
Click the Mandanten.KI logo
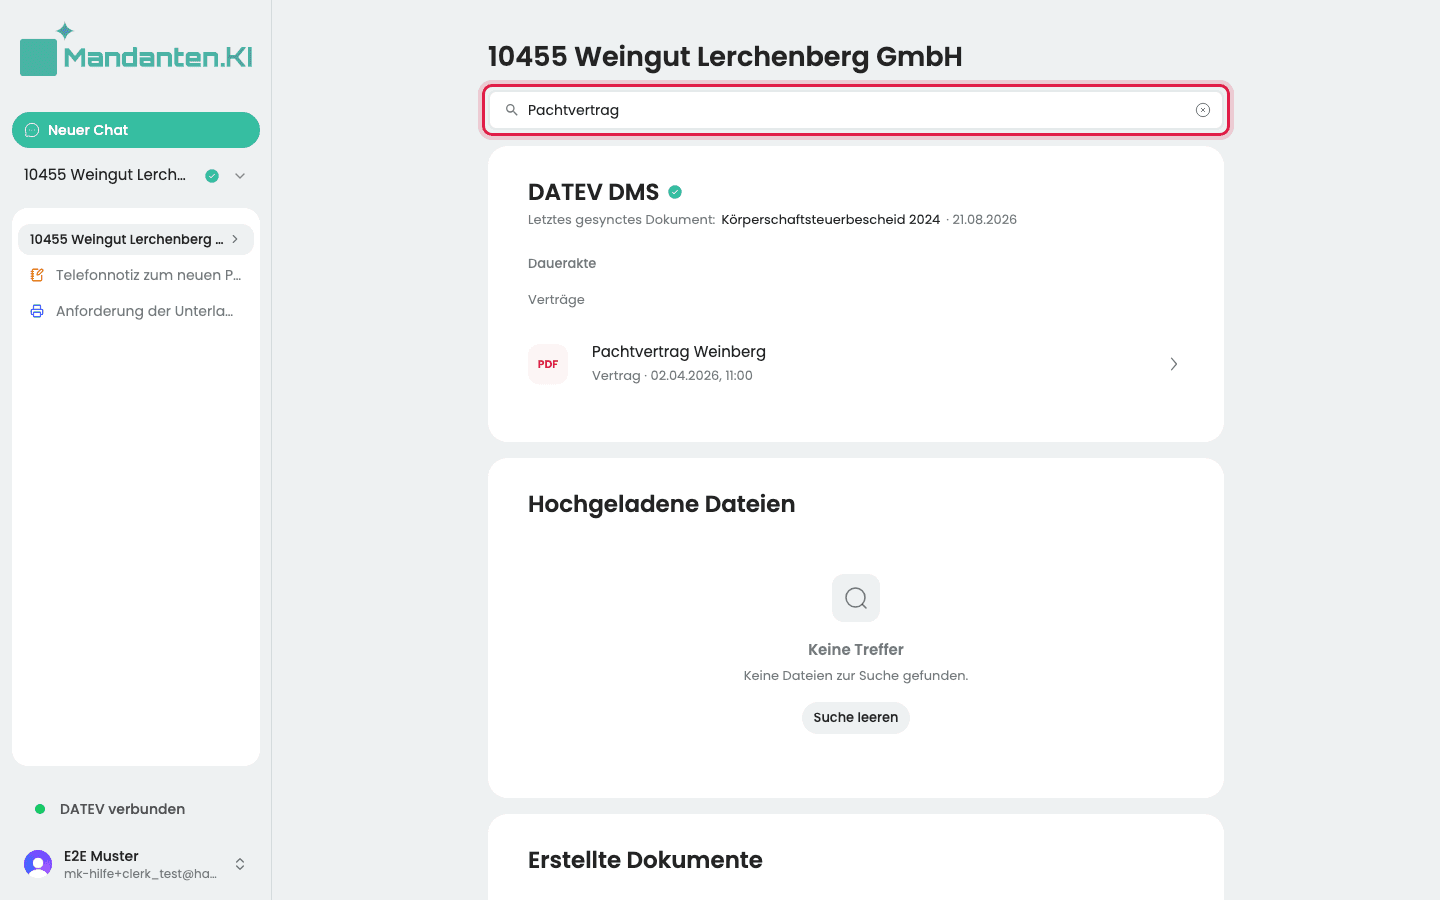[136, 50]
